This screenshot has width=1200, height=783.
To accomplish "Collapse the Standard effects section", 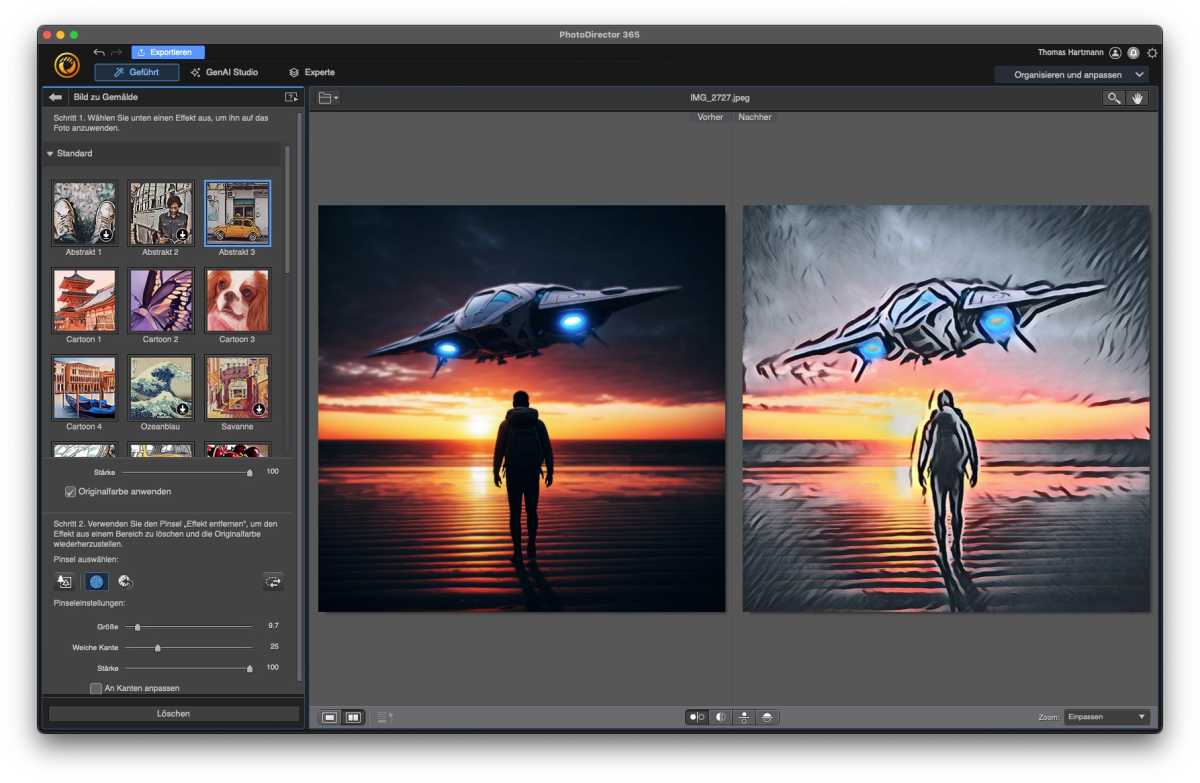I will click(50, 154).
